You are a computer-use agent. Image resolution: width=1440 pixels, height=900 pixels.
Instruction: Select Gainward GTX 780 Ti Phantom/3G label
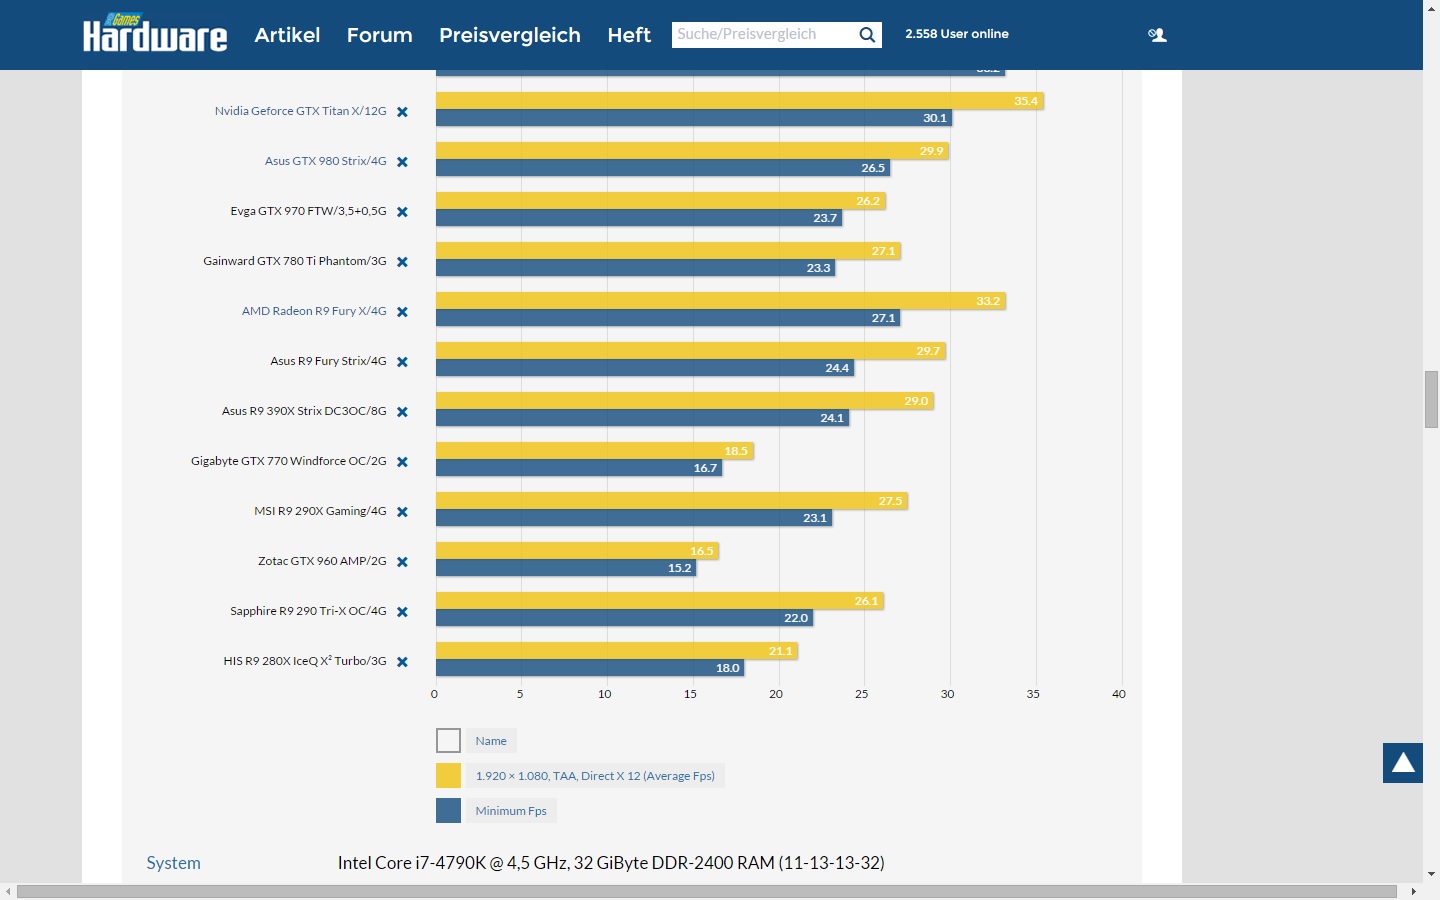(x=295, y=261)
